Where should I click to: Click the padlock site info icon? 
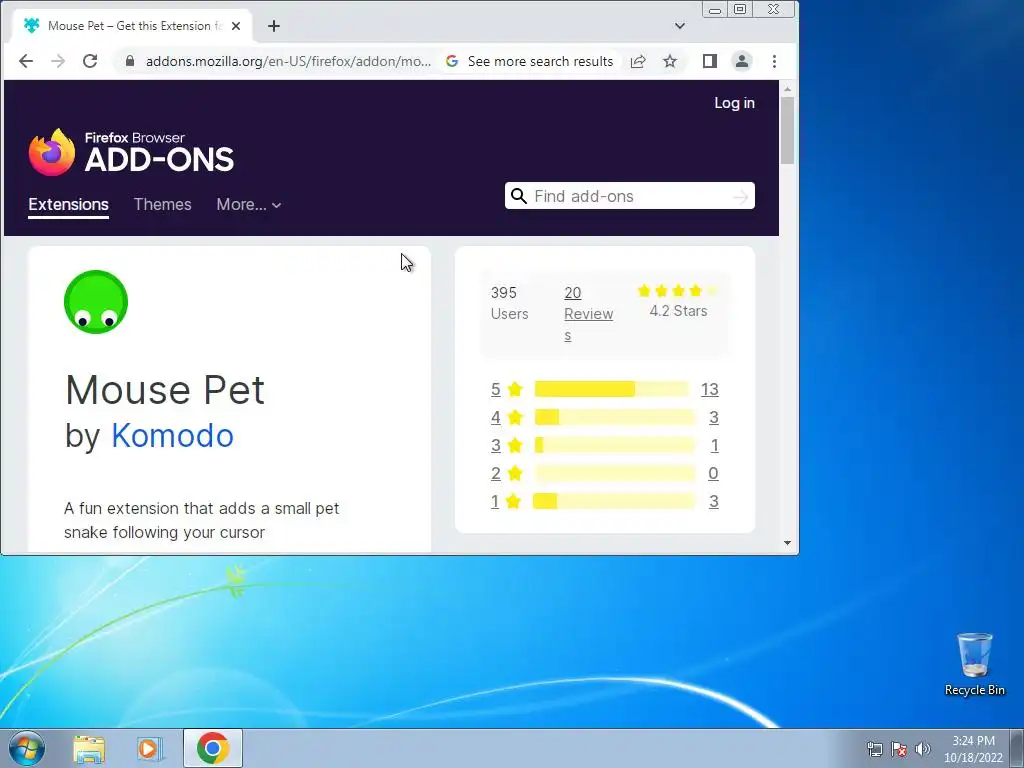pyautogui.click(x=130, y=61)
